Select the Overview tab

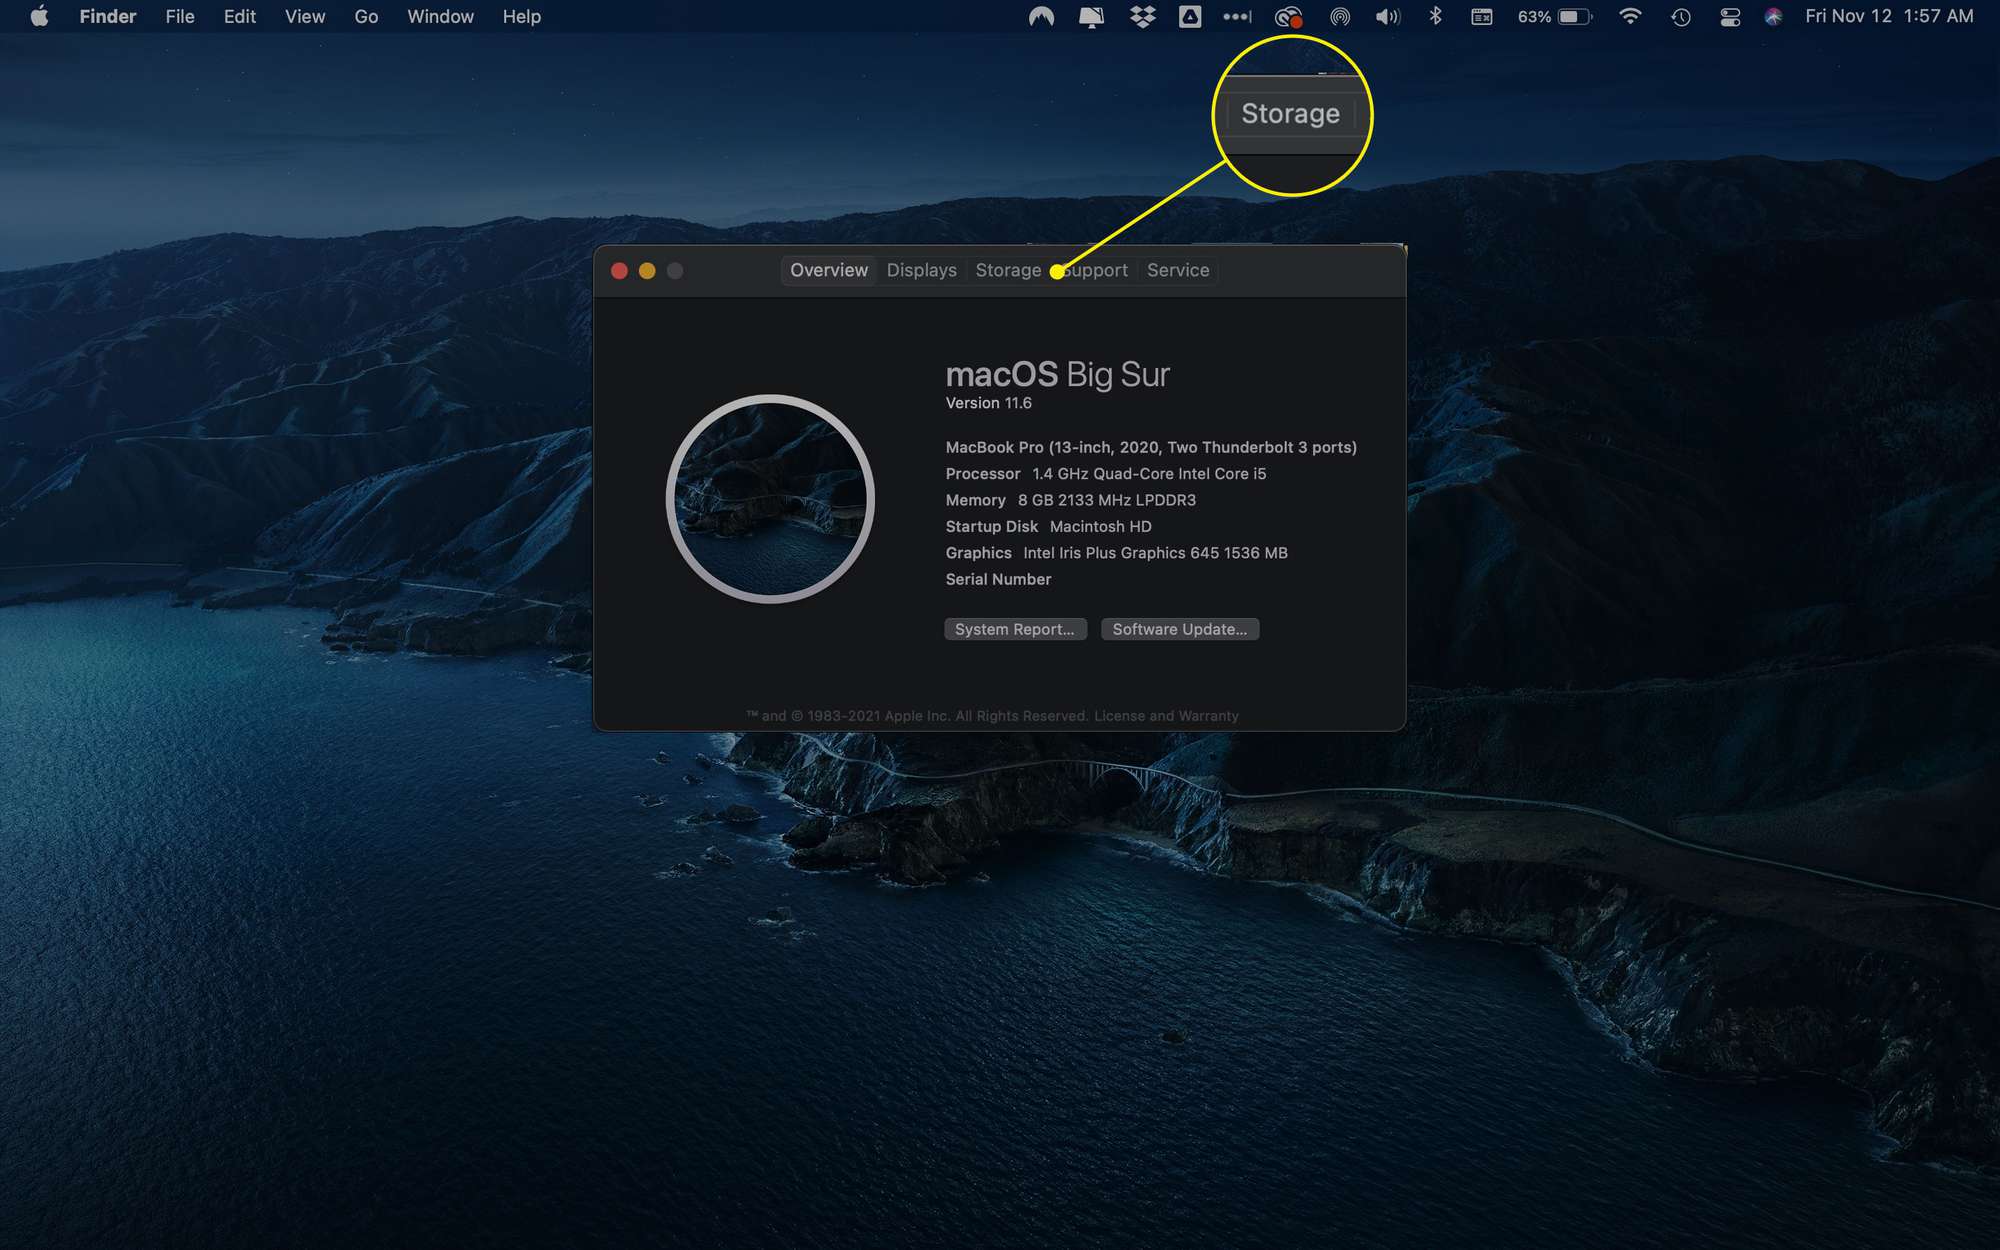[829, 270]
